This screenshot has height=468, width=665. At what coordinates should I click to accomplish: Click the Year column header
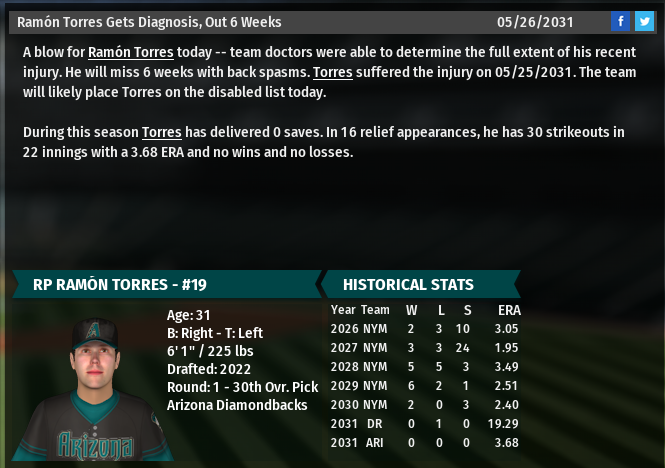click(x=343, y=310)
